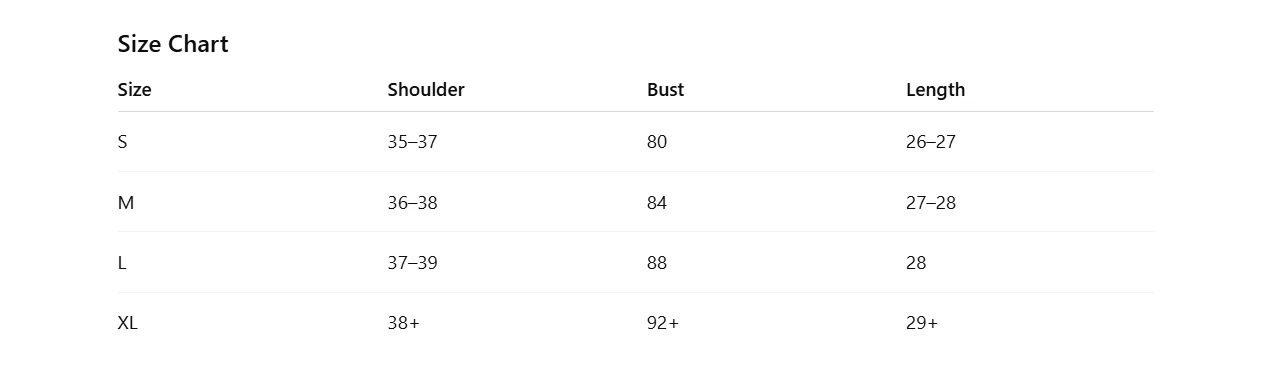Click the Size Chart heading

(x=173, y=44)
